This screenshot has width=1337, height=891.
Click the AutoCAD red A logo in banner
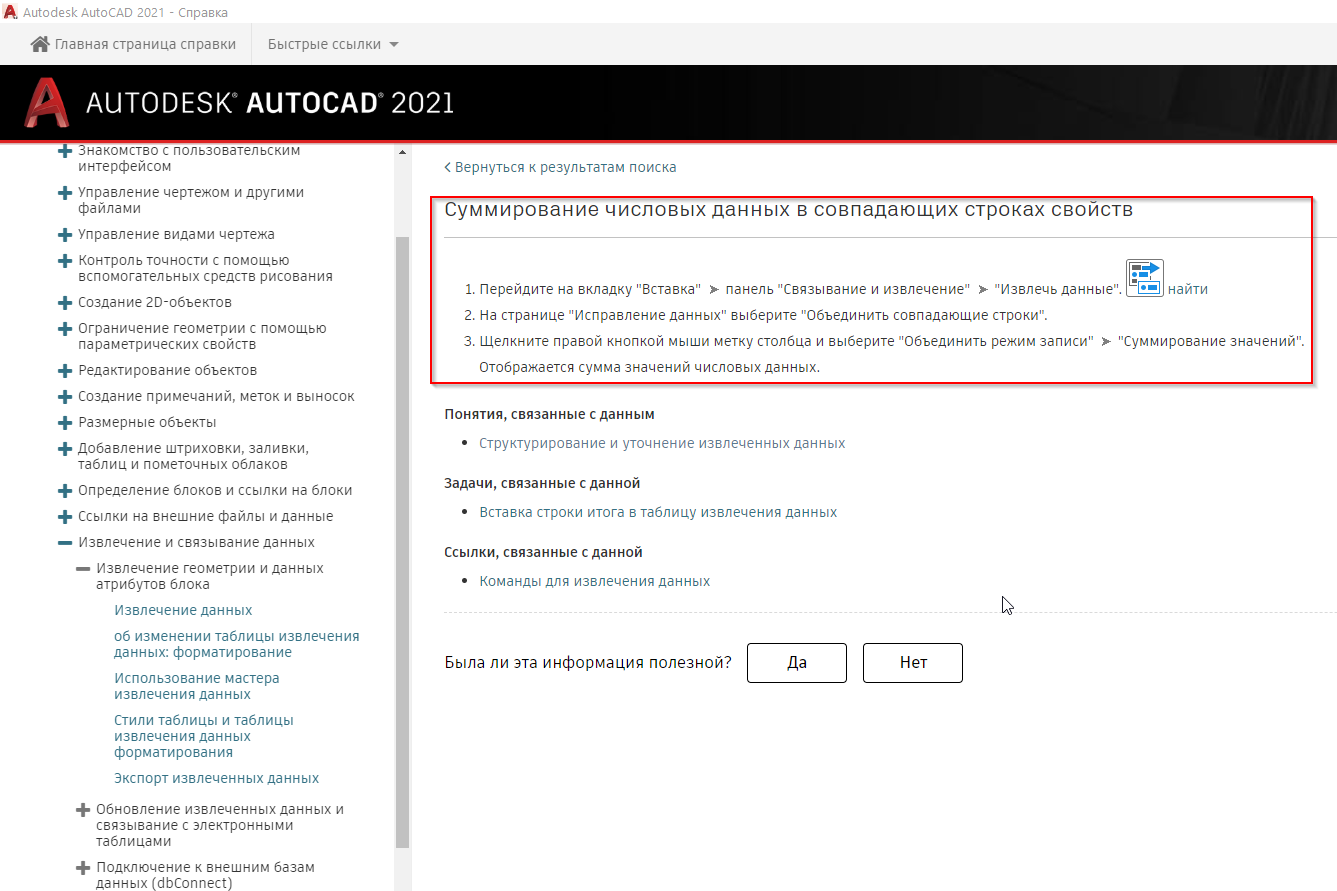tap(46, 103)
